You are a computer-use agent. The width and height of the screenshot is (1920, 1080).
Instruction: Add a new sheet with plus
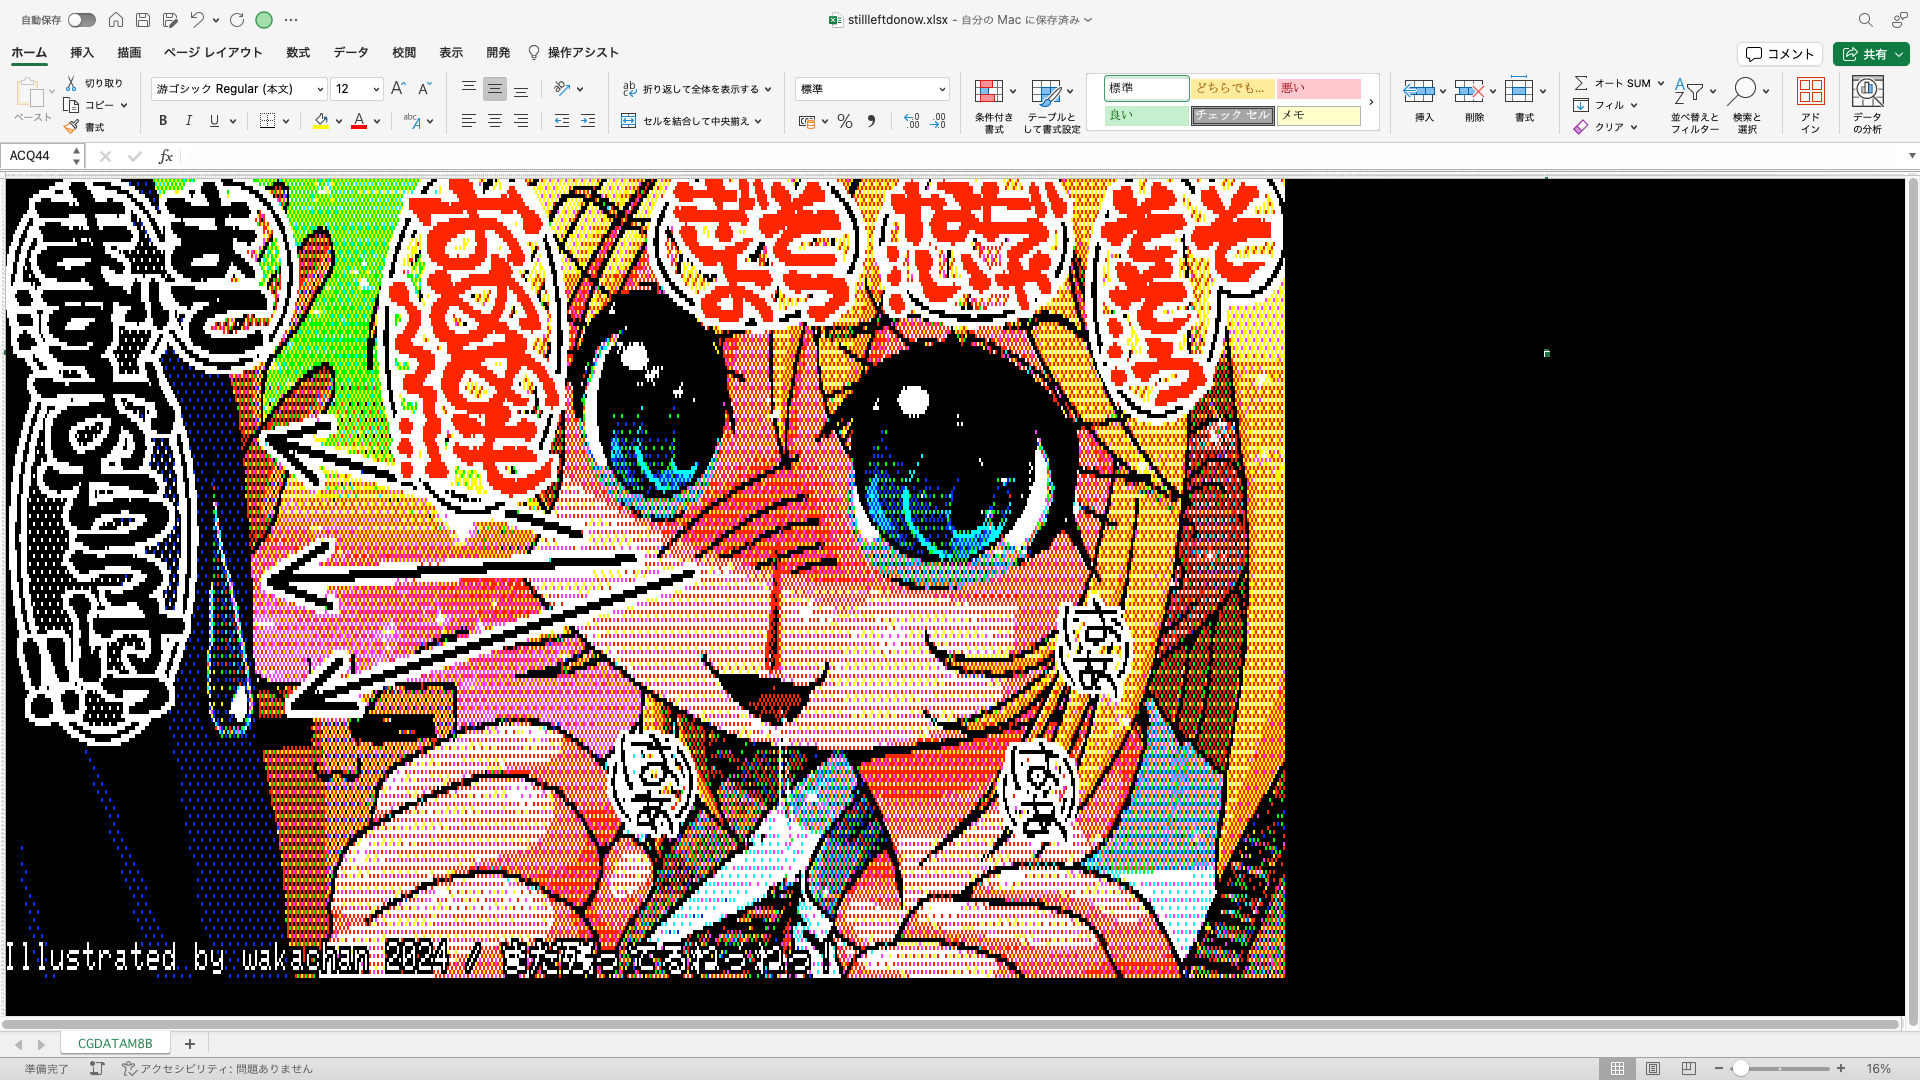[189, 1043]
